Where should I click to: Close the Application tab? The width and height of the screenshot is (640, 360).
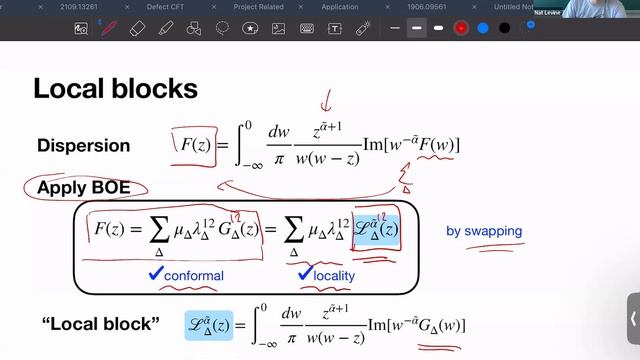tap(301, 7)
